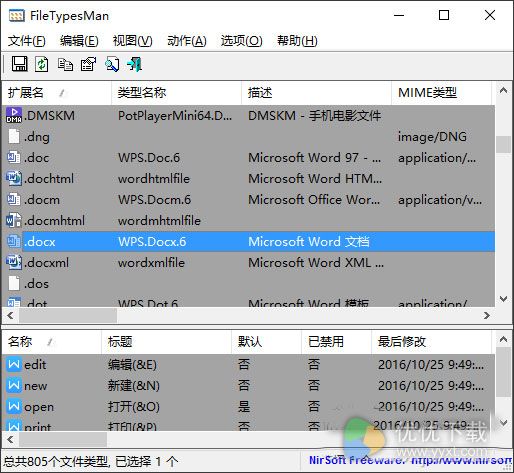The height and width of the screenshot is (473, 514).
Task: Click the WPS icon beside new action
Action: [14, 385]
